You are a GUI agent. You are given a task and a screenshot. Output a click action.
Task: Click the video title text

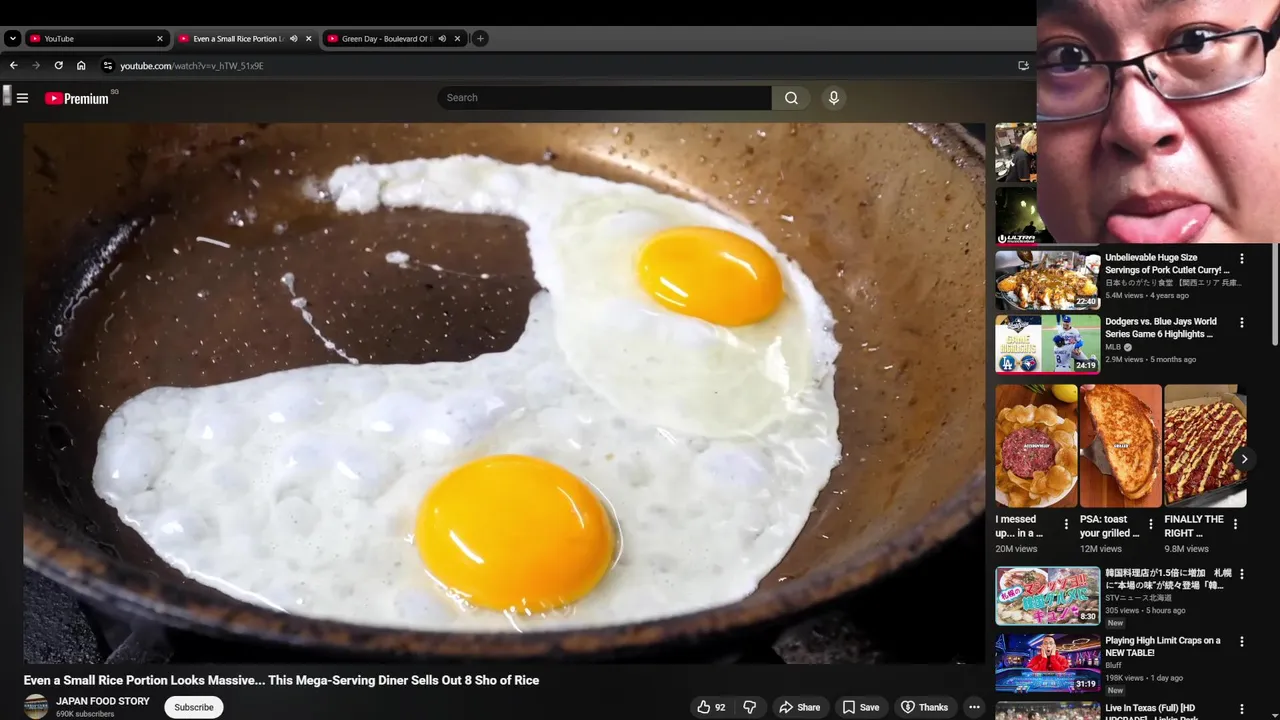click(281, 680)
